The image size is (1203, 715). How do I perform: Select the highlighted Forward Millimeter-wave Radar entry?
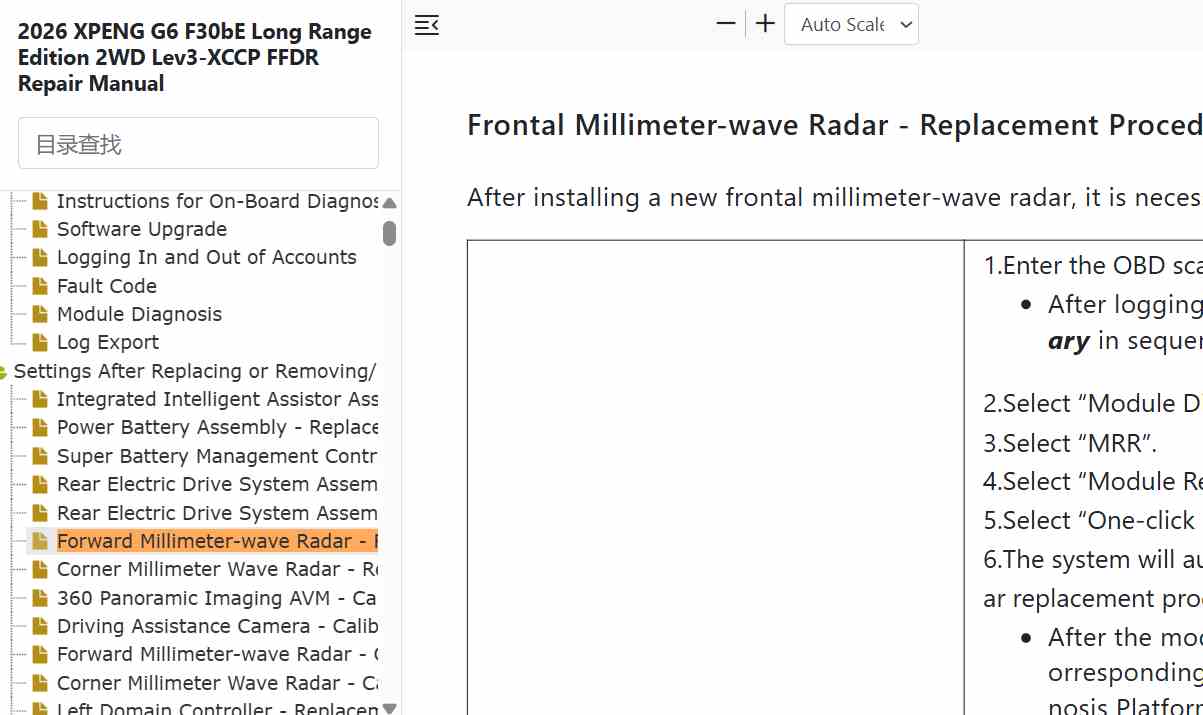(217, 541)
